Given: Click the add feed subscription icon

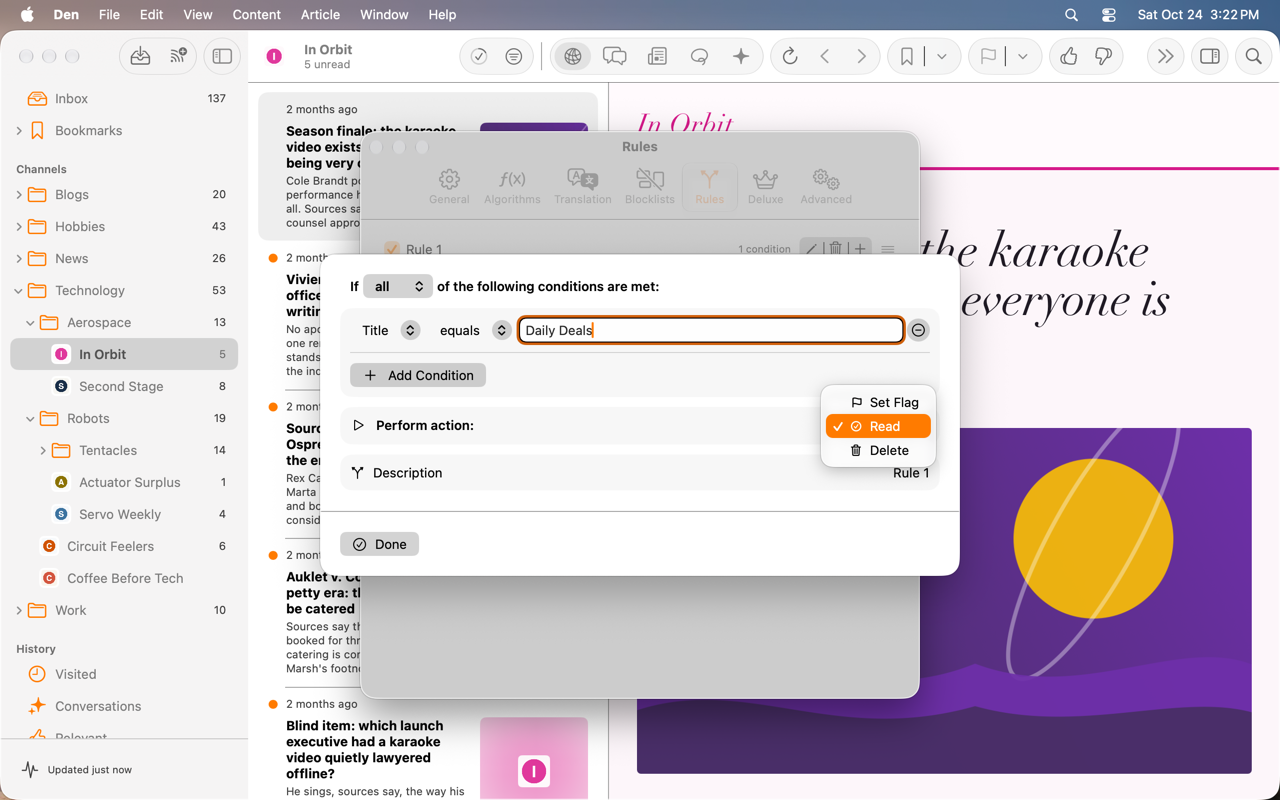Looking at the screenshot, I should [x=179, y=57].
